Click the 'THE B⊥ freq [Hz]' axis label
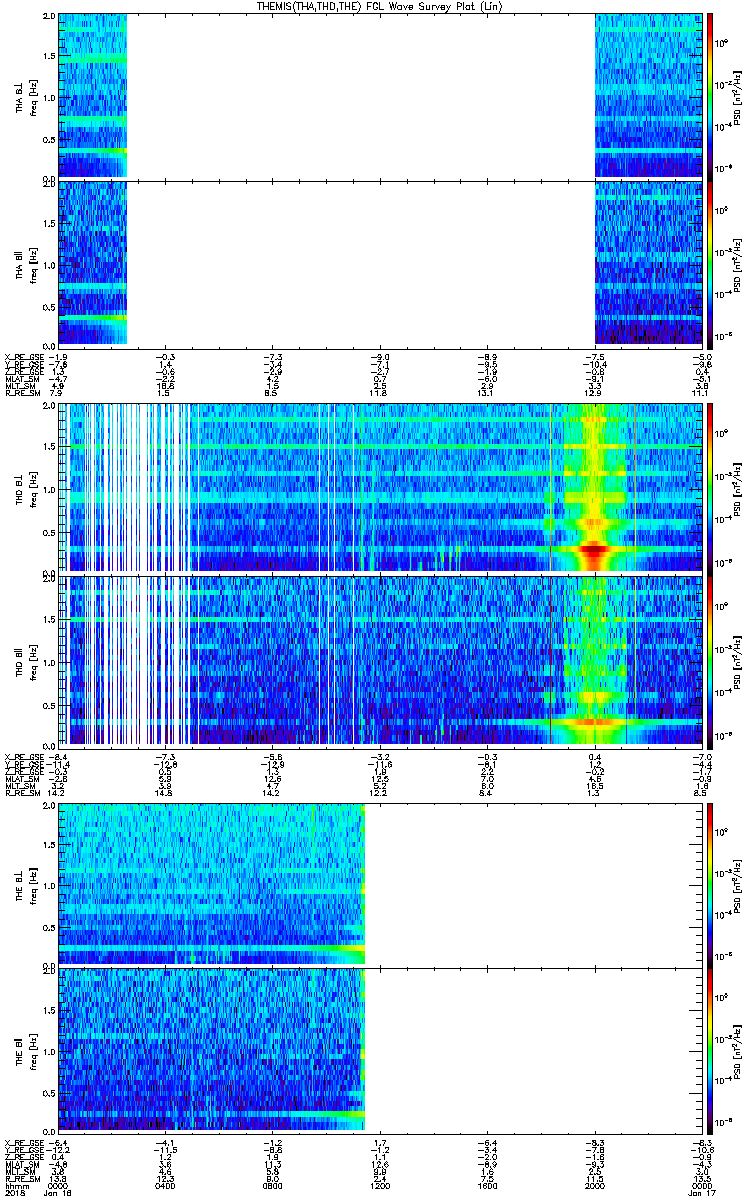 point(25,884)
